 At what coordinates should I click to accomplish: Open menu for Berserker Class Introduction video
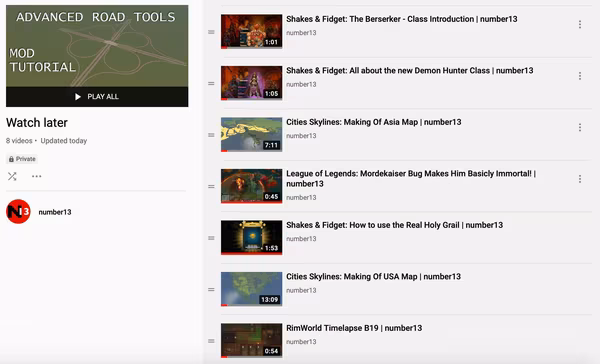coord(580,24)
